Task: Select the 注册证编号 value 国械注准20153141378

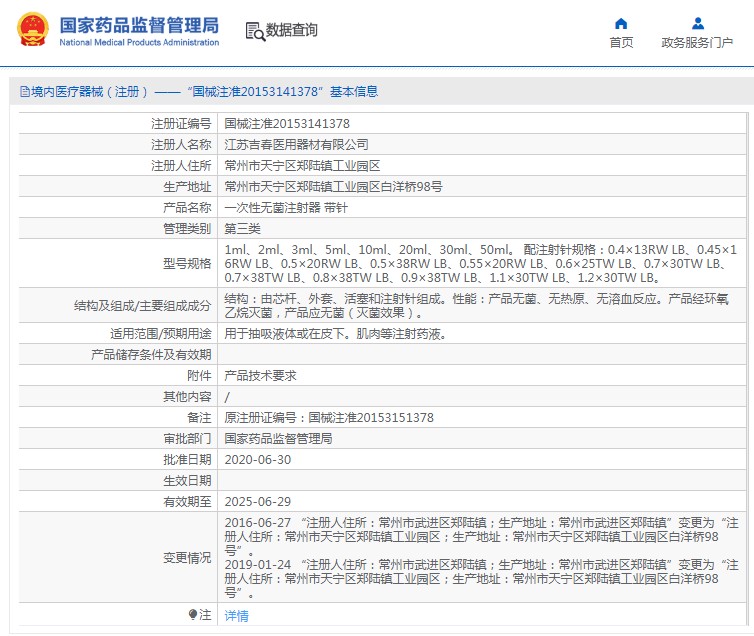Action: click(x=287, y=124)
